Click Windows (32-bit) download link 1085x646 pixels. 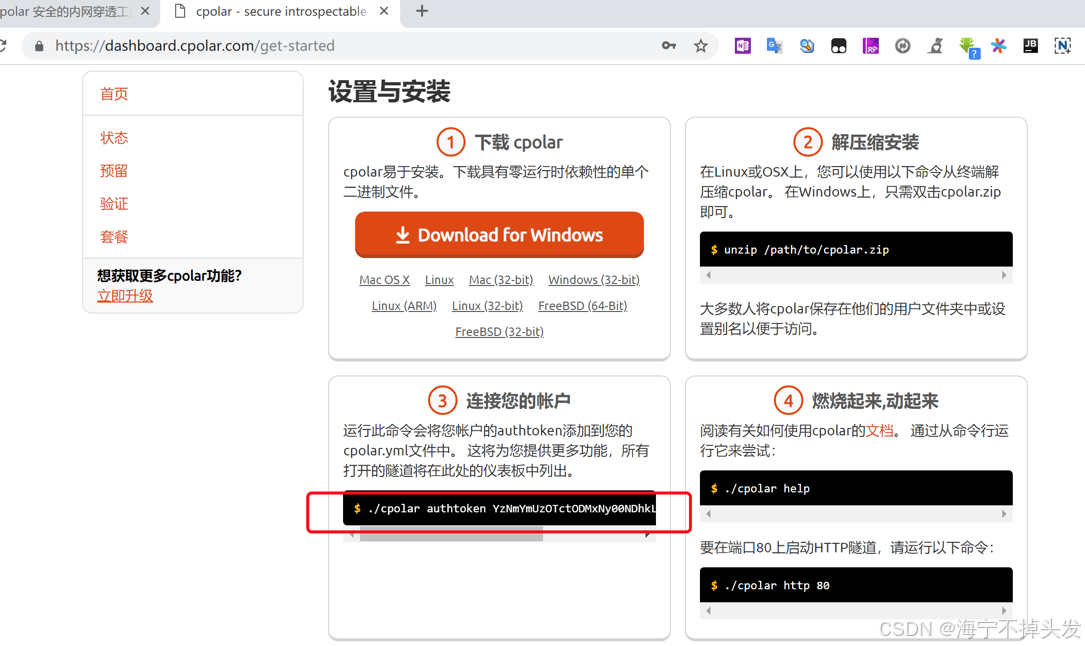click(594, 280)
